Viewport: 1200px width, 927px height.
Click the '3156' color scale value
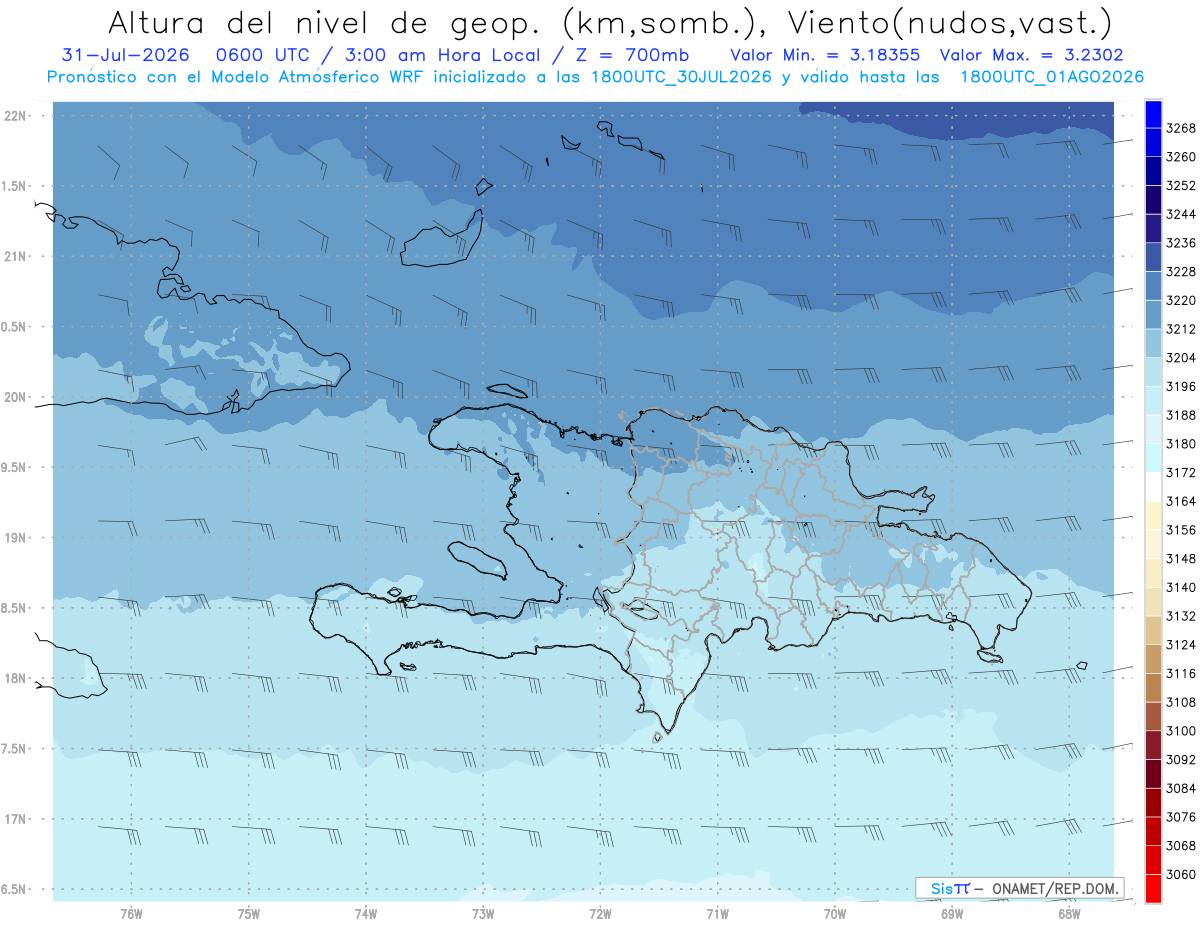click(x=1181, y=530)
